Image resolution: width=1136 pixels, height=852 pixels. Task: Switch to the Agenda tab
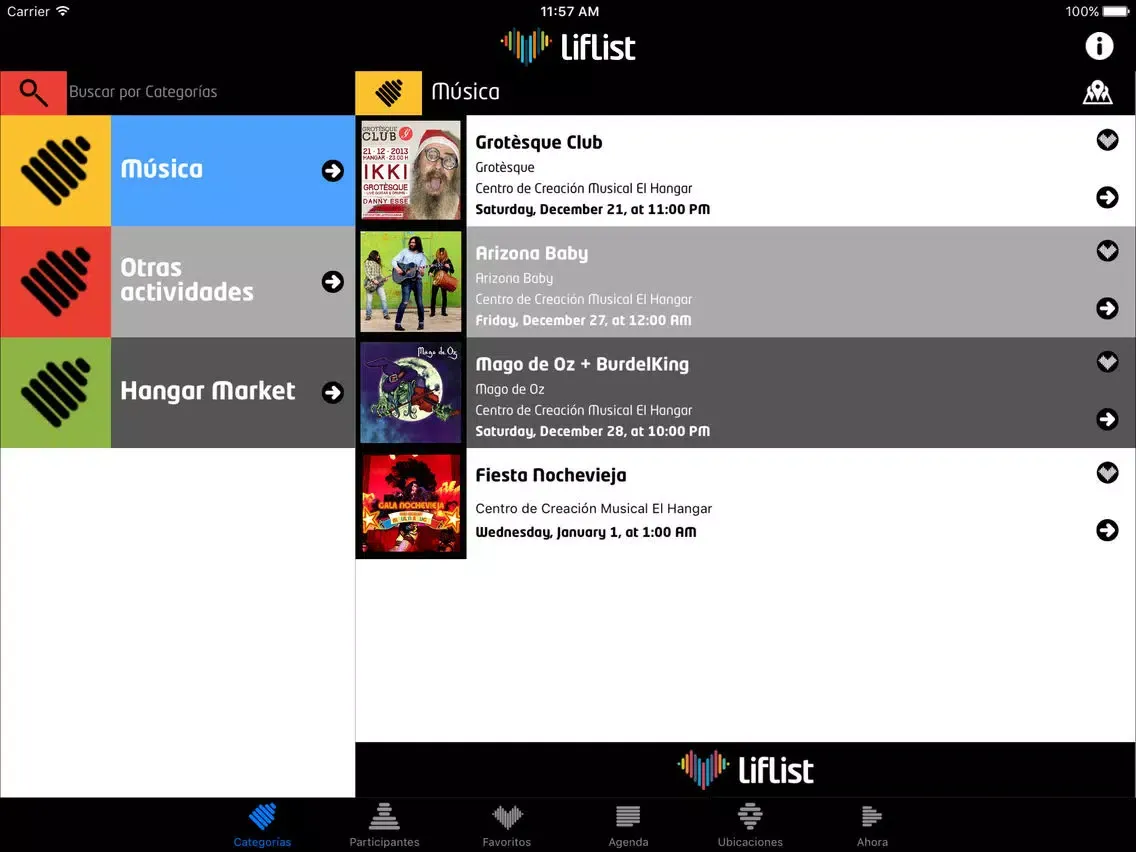tap(628, 825)
